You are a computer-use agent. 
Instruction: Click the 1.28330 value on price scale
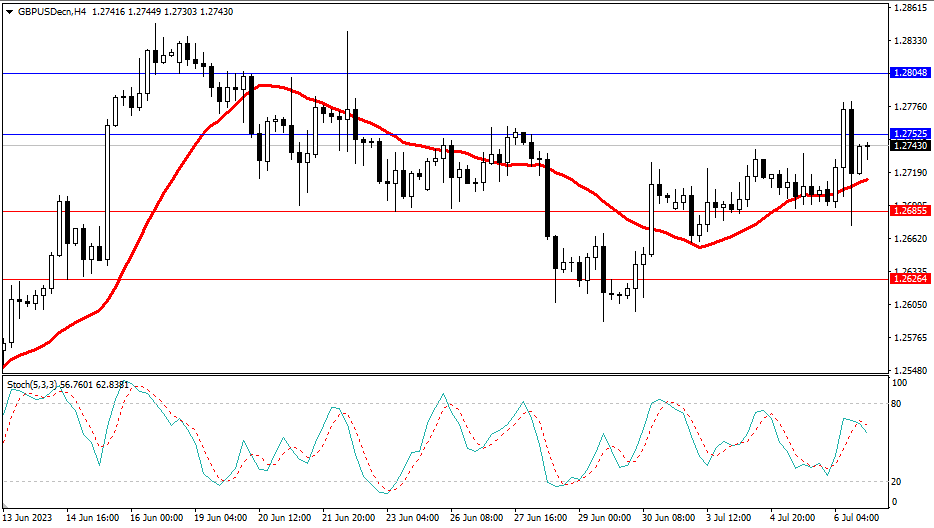click(910, 41)
